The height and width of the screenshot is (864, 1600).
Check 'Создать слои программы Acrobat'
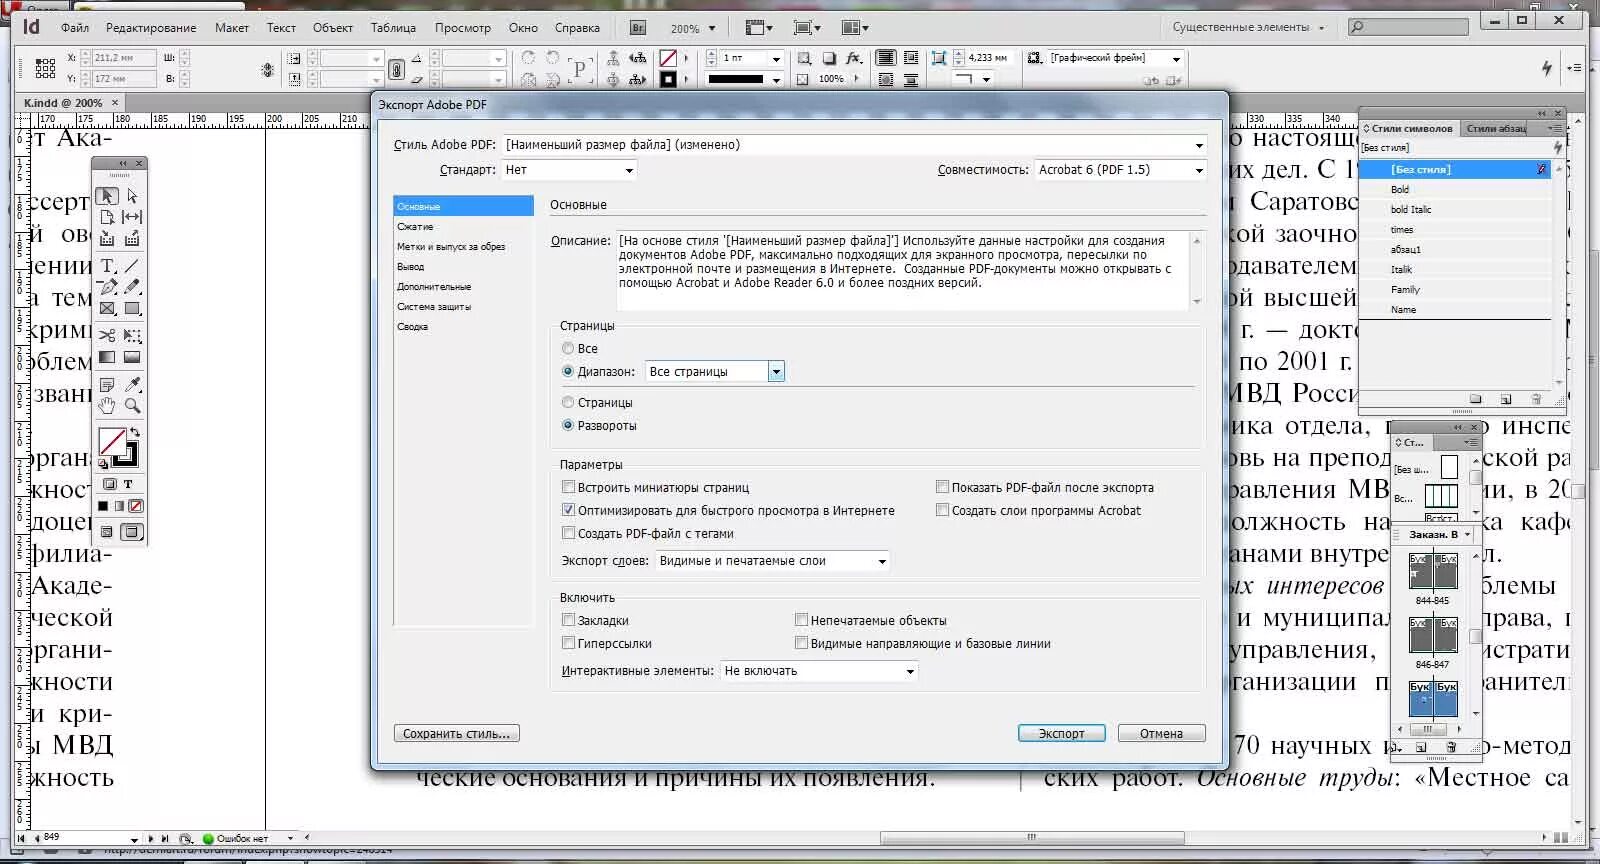coord(942,510)
